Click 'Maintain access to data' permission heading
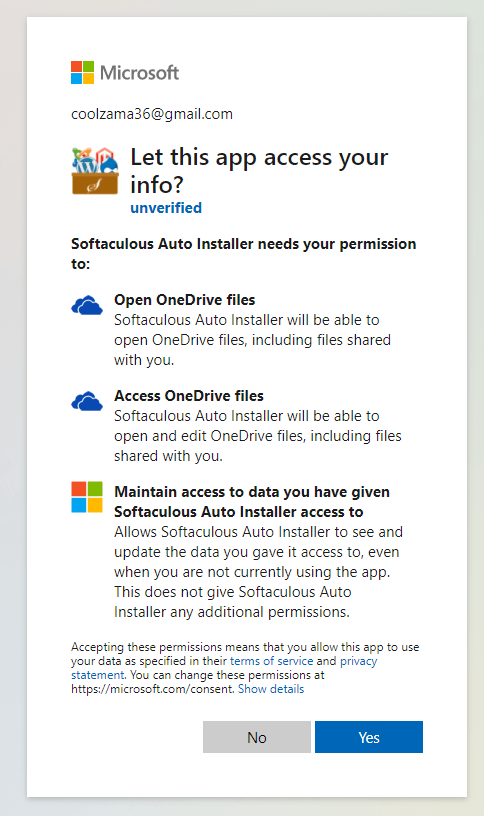 pyautogui.click(x=252, y=502)
